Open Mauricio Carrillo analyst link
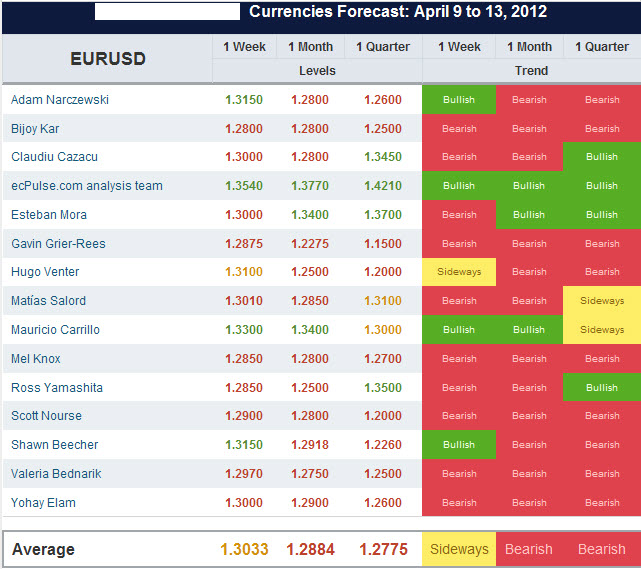Viewport: 641px width, 569px height. point(55,330)
